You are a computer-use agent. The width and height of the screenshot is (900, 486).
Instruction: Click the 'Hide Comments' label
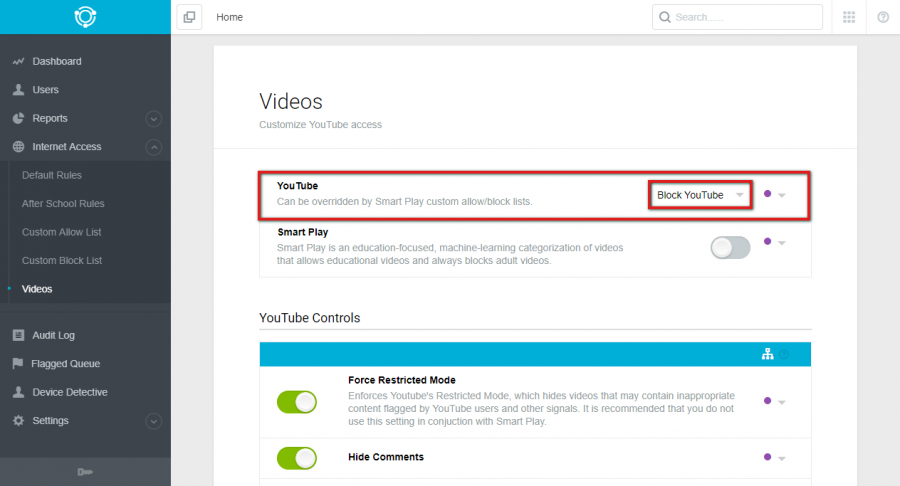pos(386,457)
